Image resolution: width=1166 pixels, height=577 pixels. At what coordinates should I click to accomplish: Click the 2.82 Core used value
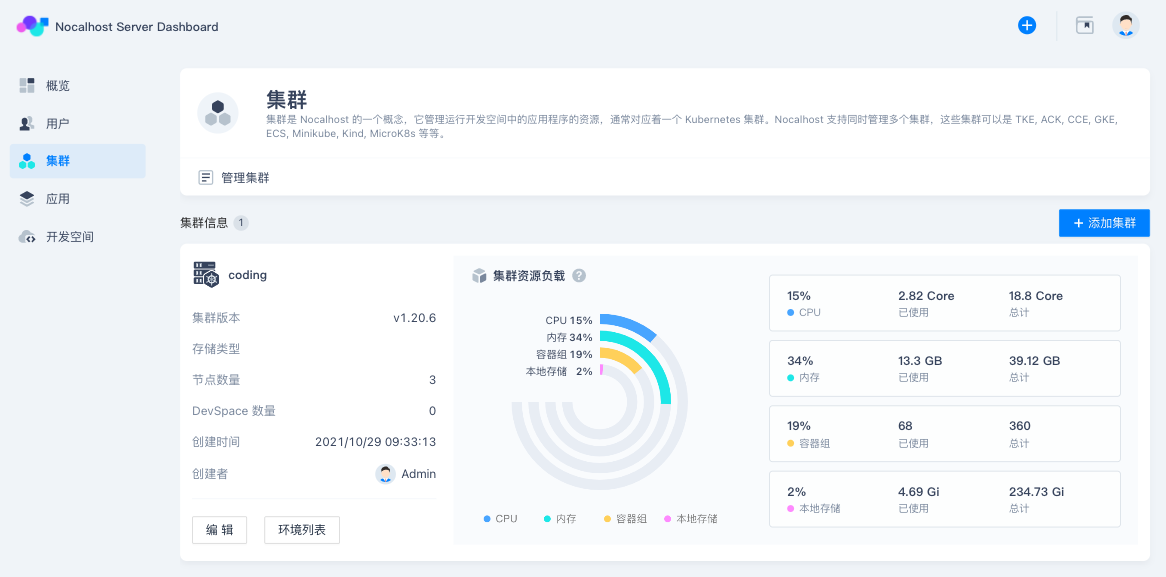point(927,296)
